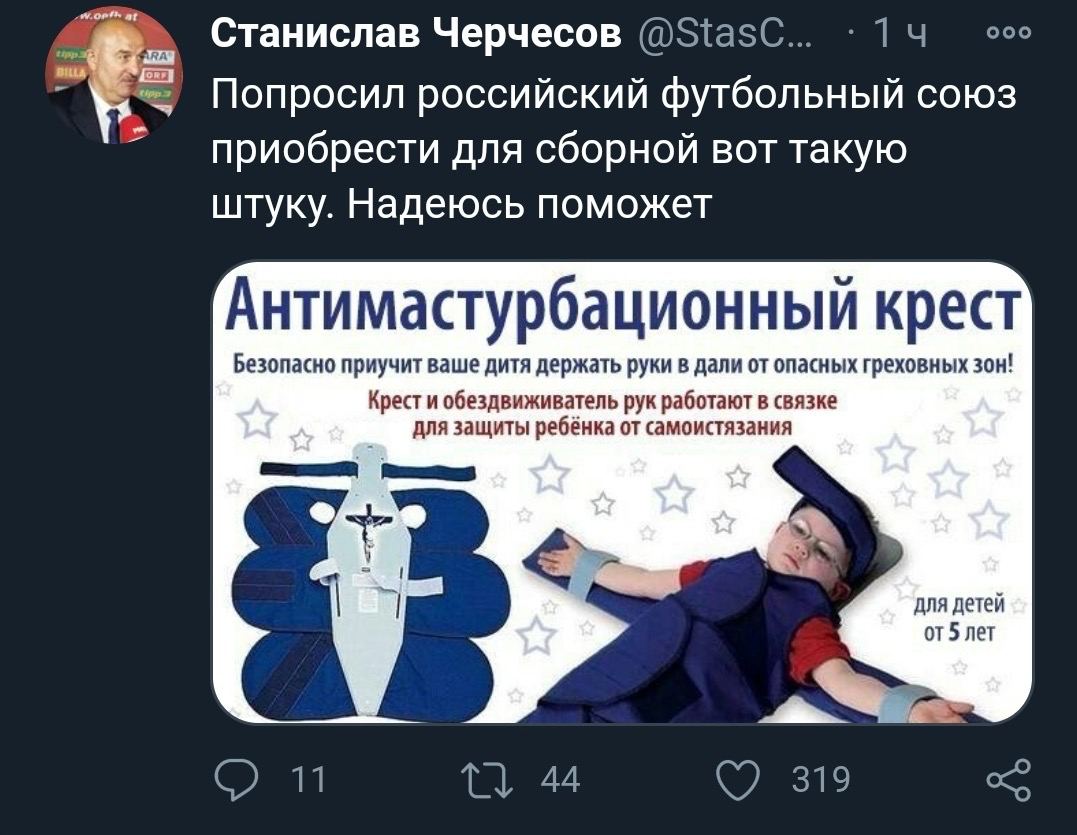Click the words 'Надеюсь поможет' in the tweet
Screen dimensions: 1077x835
pos(530,203)
